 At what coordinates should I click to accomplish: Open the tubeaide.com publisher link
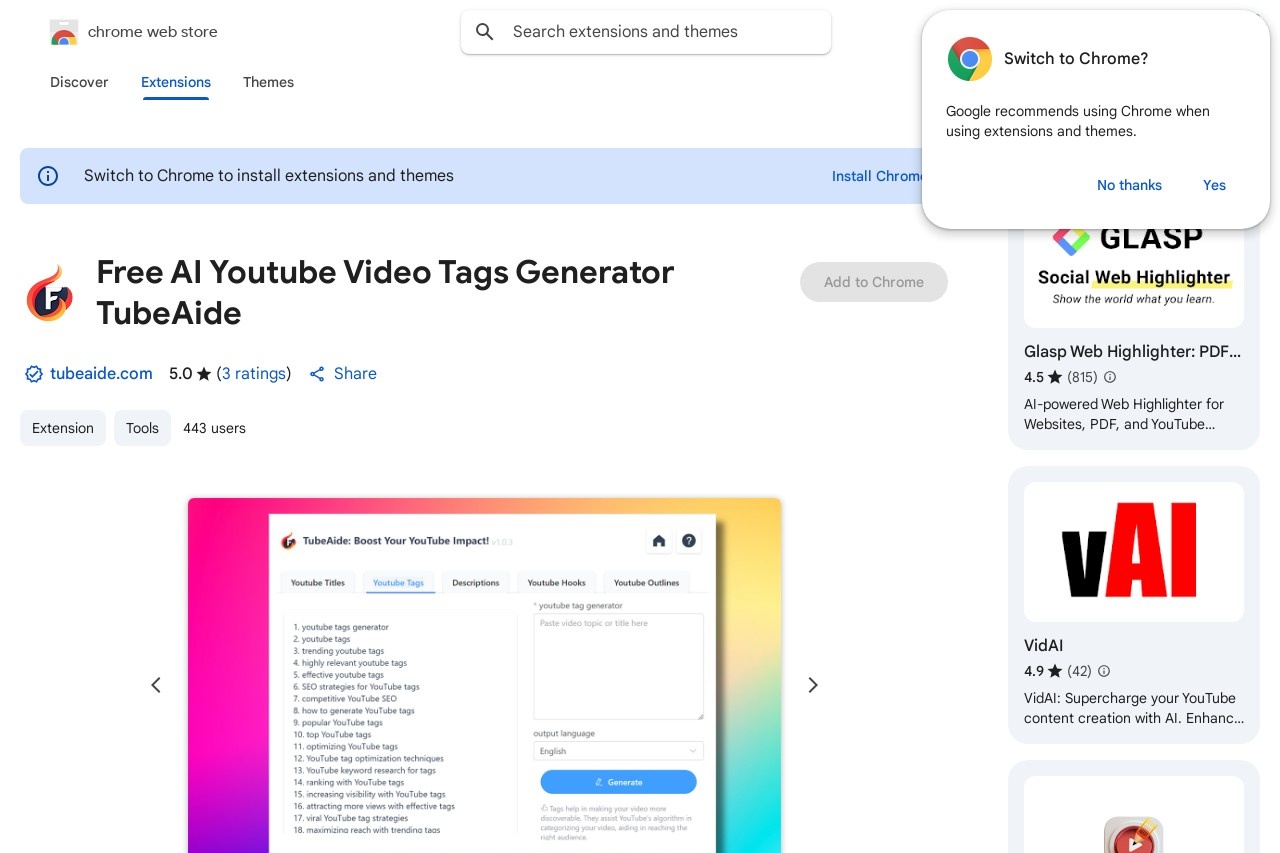click(x=101, y=374)
